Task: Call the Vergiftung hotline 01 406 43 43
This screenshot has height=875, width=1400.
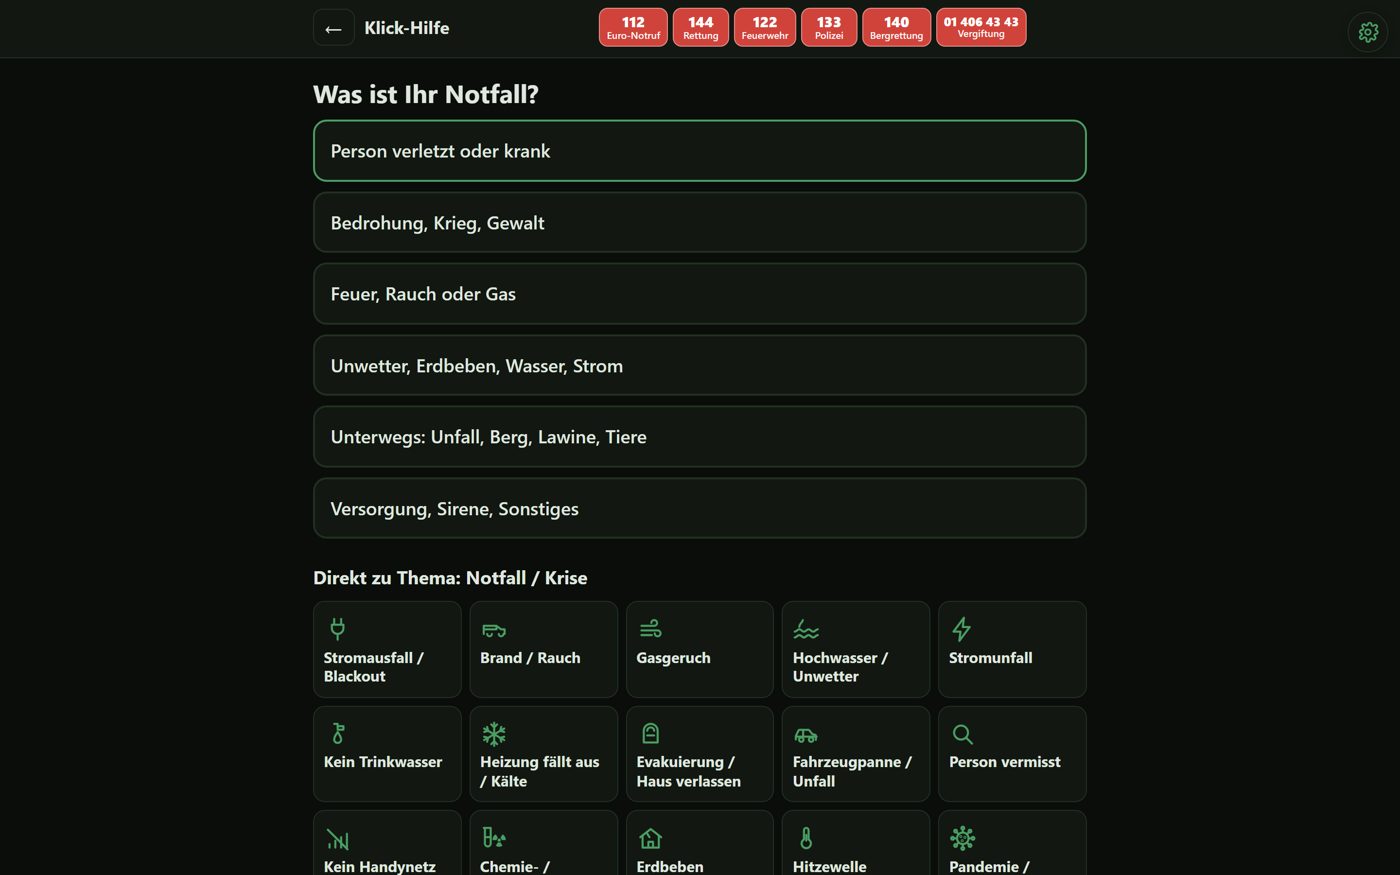Action: [x=981, y=27]
